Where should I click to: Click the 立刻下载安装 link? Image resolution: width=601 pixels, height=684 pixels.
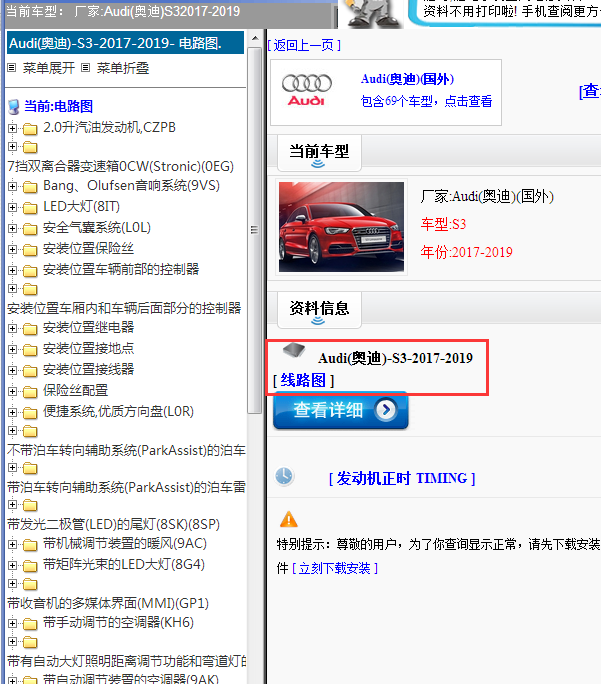[x=335, y=568]
